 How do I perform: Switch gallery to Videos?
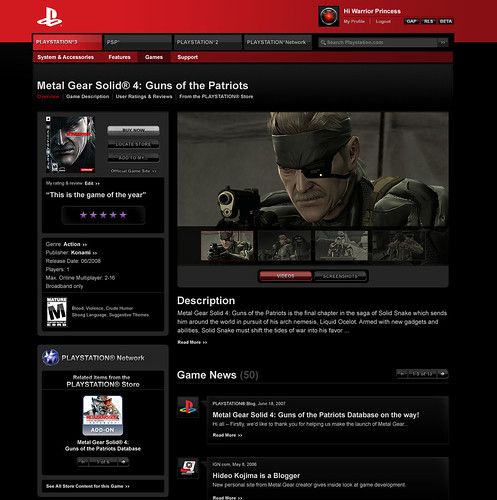[x=286, y=276]
